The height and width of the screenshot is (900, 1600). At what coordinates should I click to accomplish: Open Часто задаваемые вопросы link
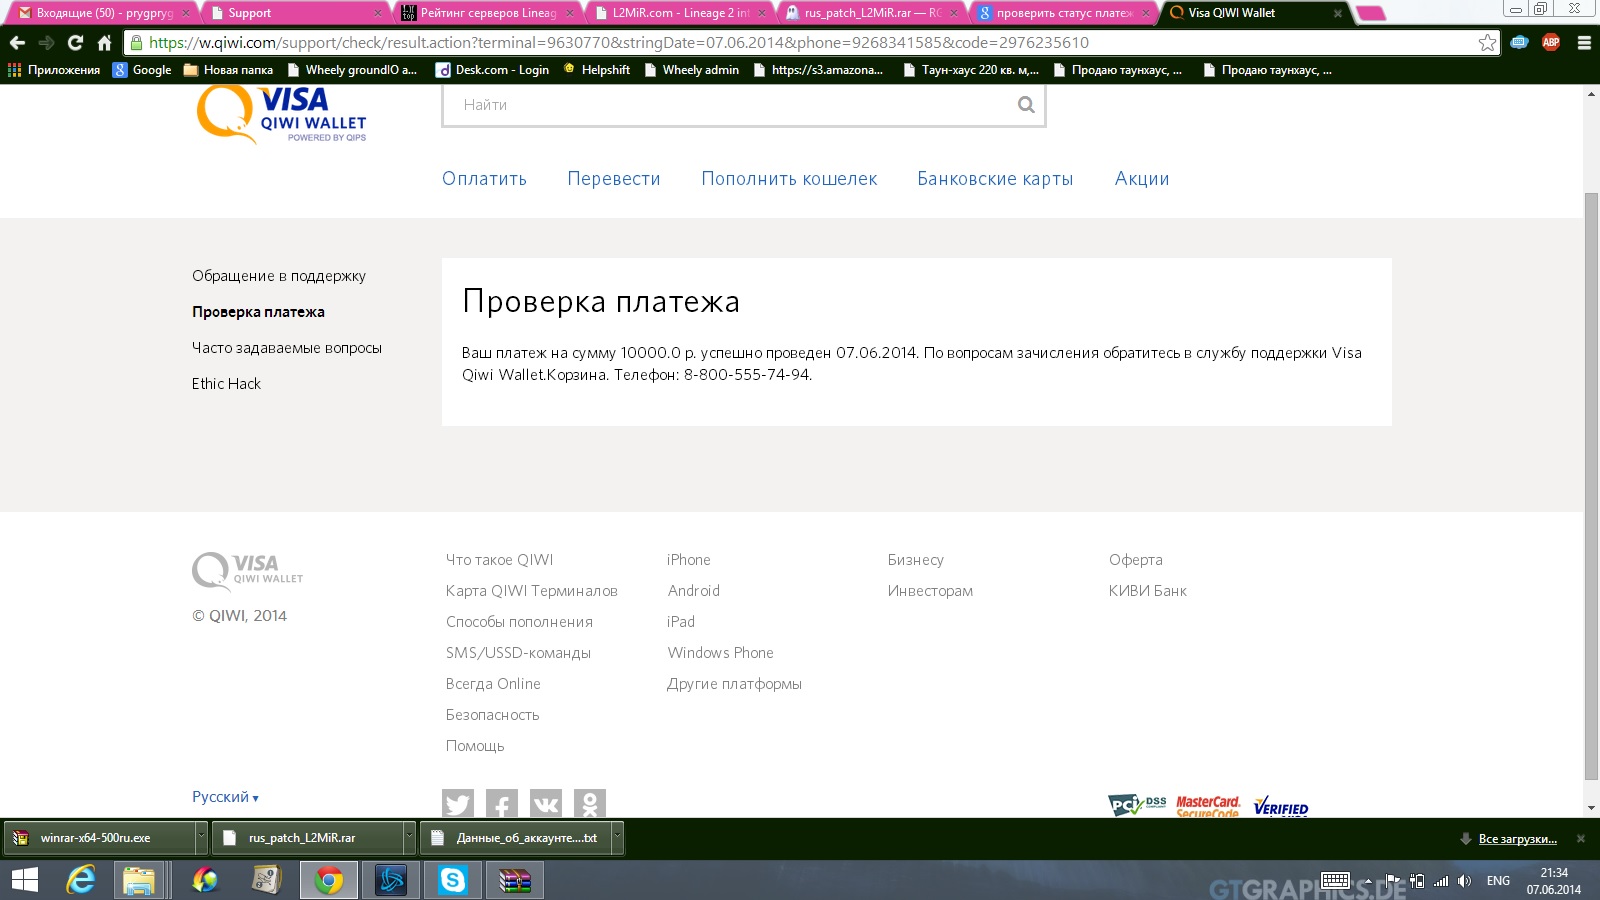pyautogui.click(x=287, y=348)
